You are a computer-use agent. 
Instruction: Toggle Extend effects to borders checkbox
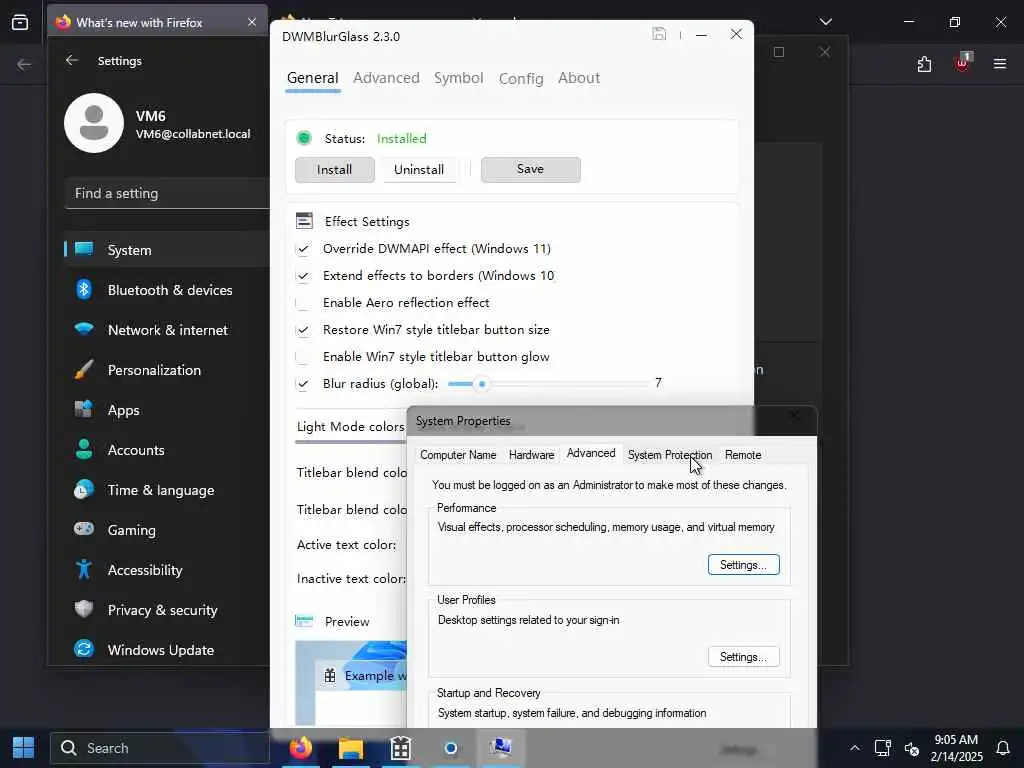click(x=302, y=276)
